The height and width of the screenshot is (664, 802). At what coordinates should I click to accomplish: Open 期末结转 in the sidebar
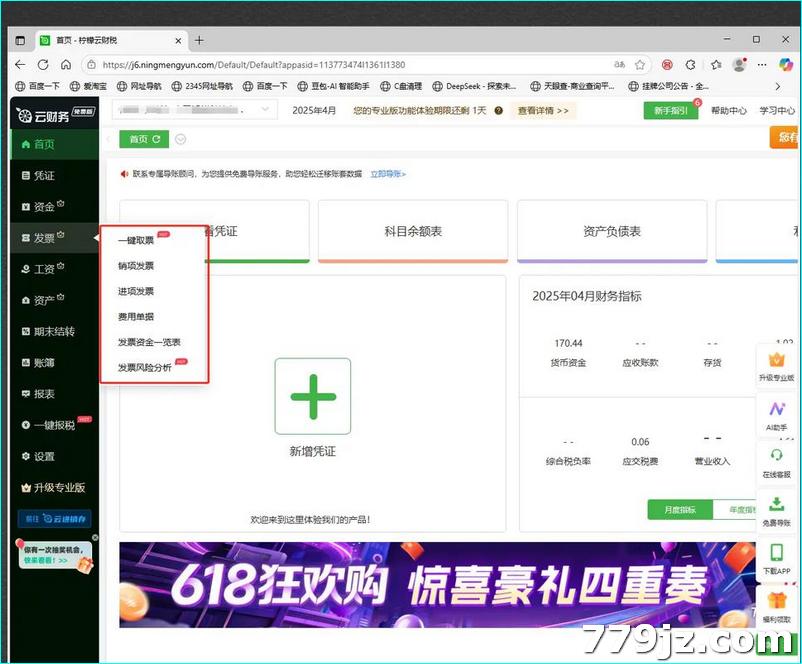[x=54, y=331]
